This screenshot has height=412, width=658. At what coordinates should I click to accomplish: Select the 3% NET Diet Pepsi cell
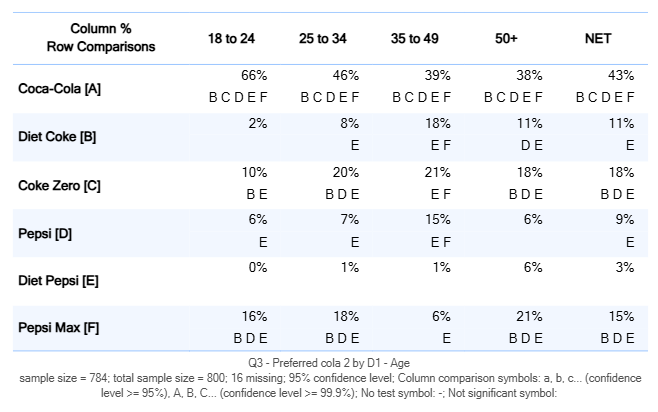[x=625, y=268]
